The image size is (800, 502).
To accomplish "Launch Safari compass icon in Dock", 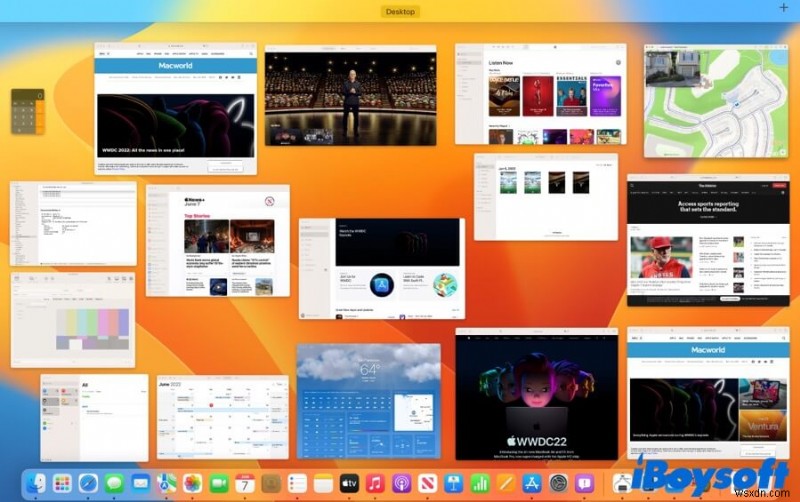I will pyautogui.click(x=88, y=483).
